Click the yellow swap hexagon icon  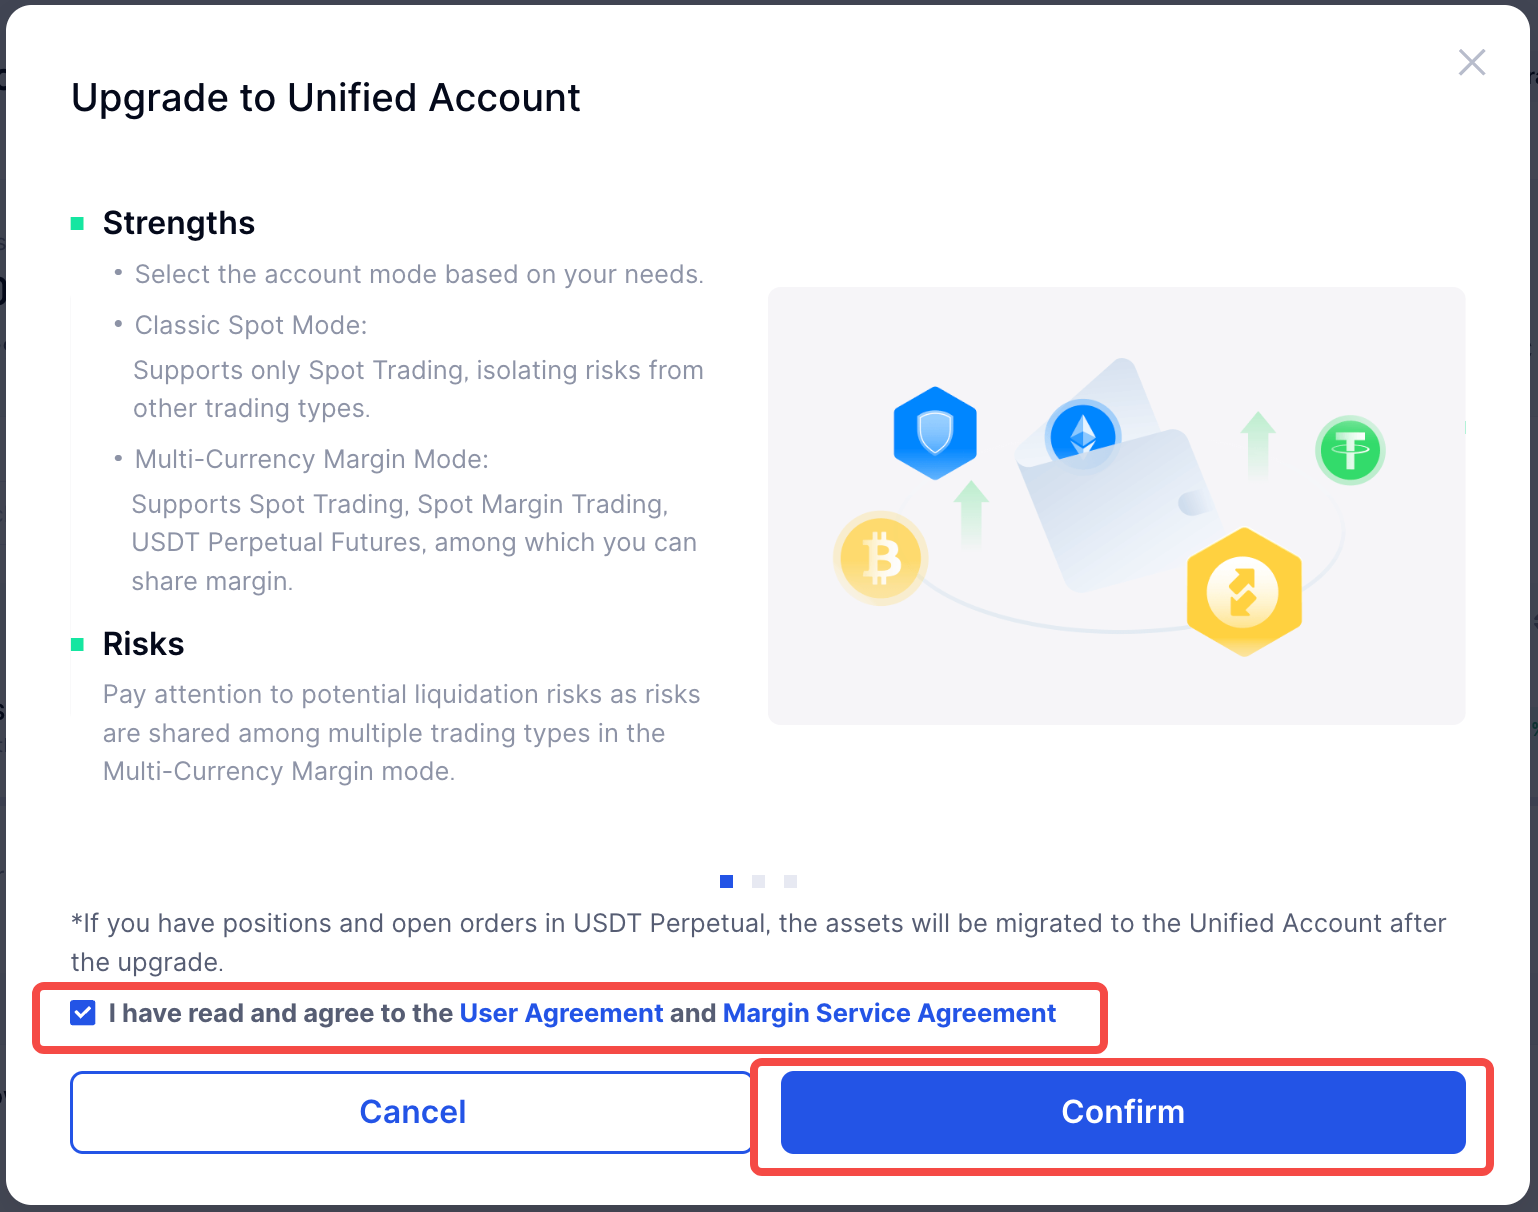coord(1243,591)
